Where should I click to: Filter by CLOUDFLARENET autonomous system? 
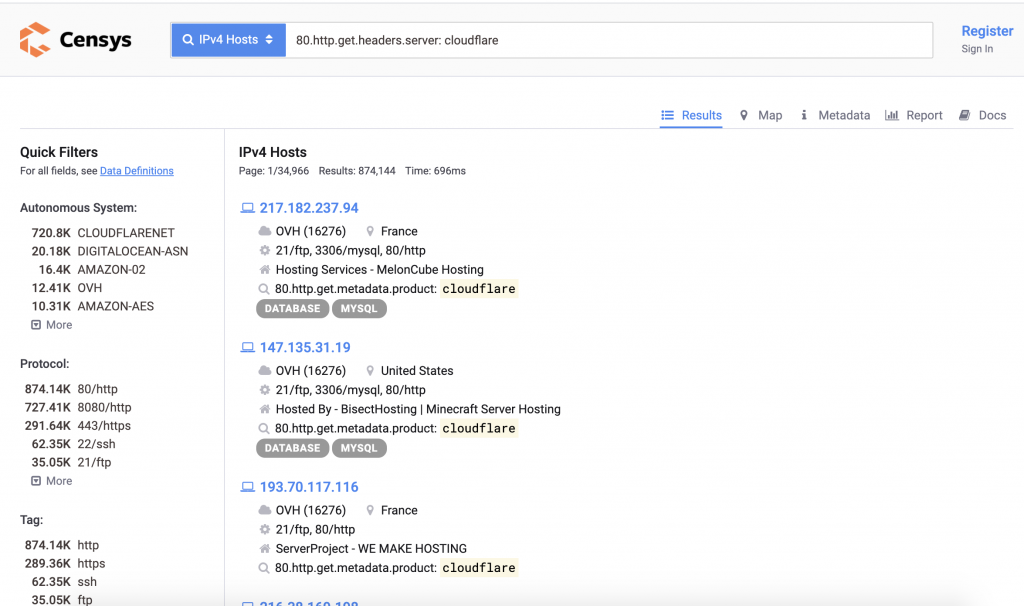pos(125,233)
